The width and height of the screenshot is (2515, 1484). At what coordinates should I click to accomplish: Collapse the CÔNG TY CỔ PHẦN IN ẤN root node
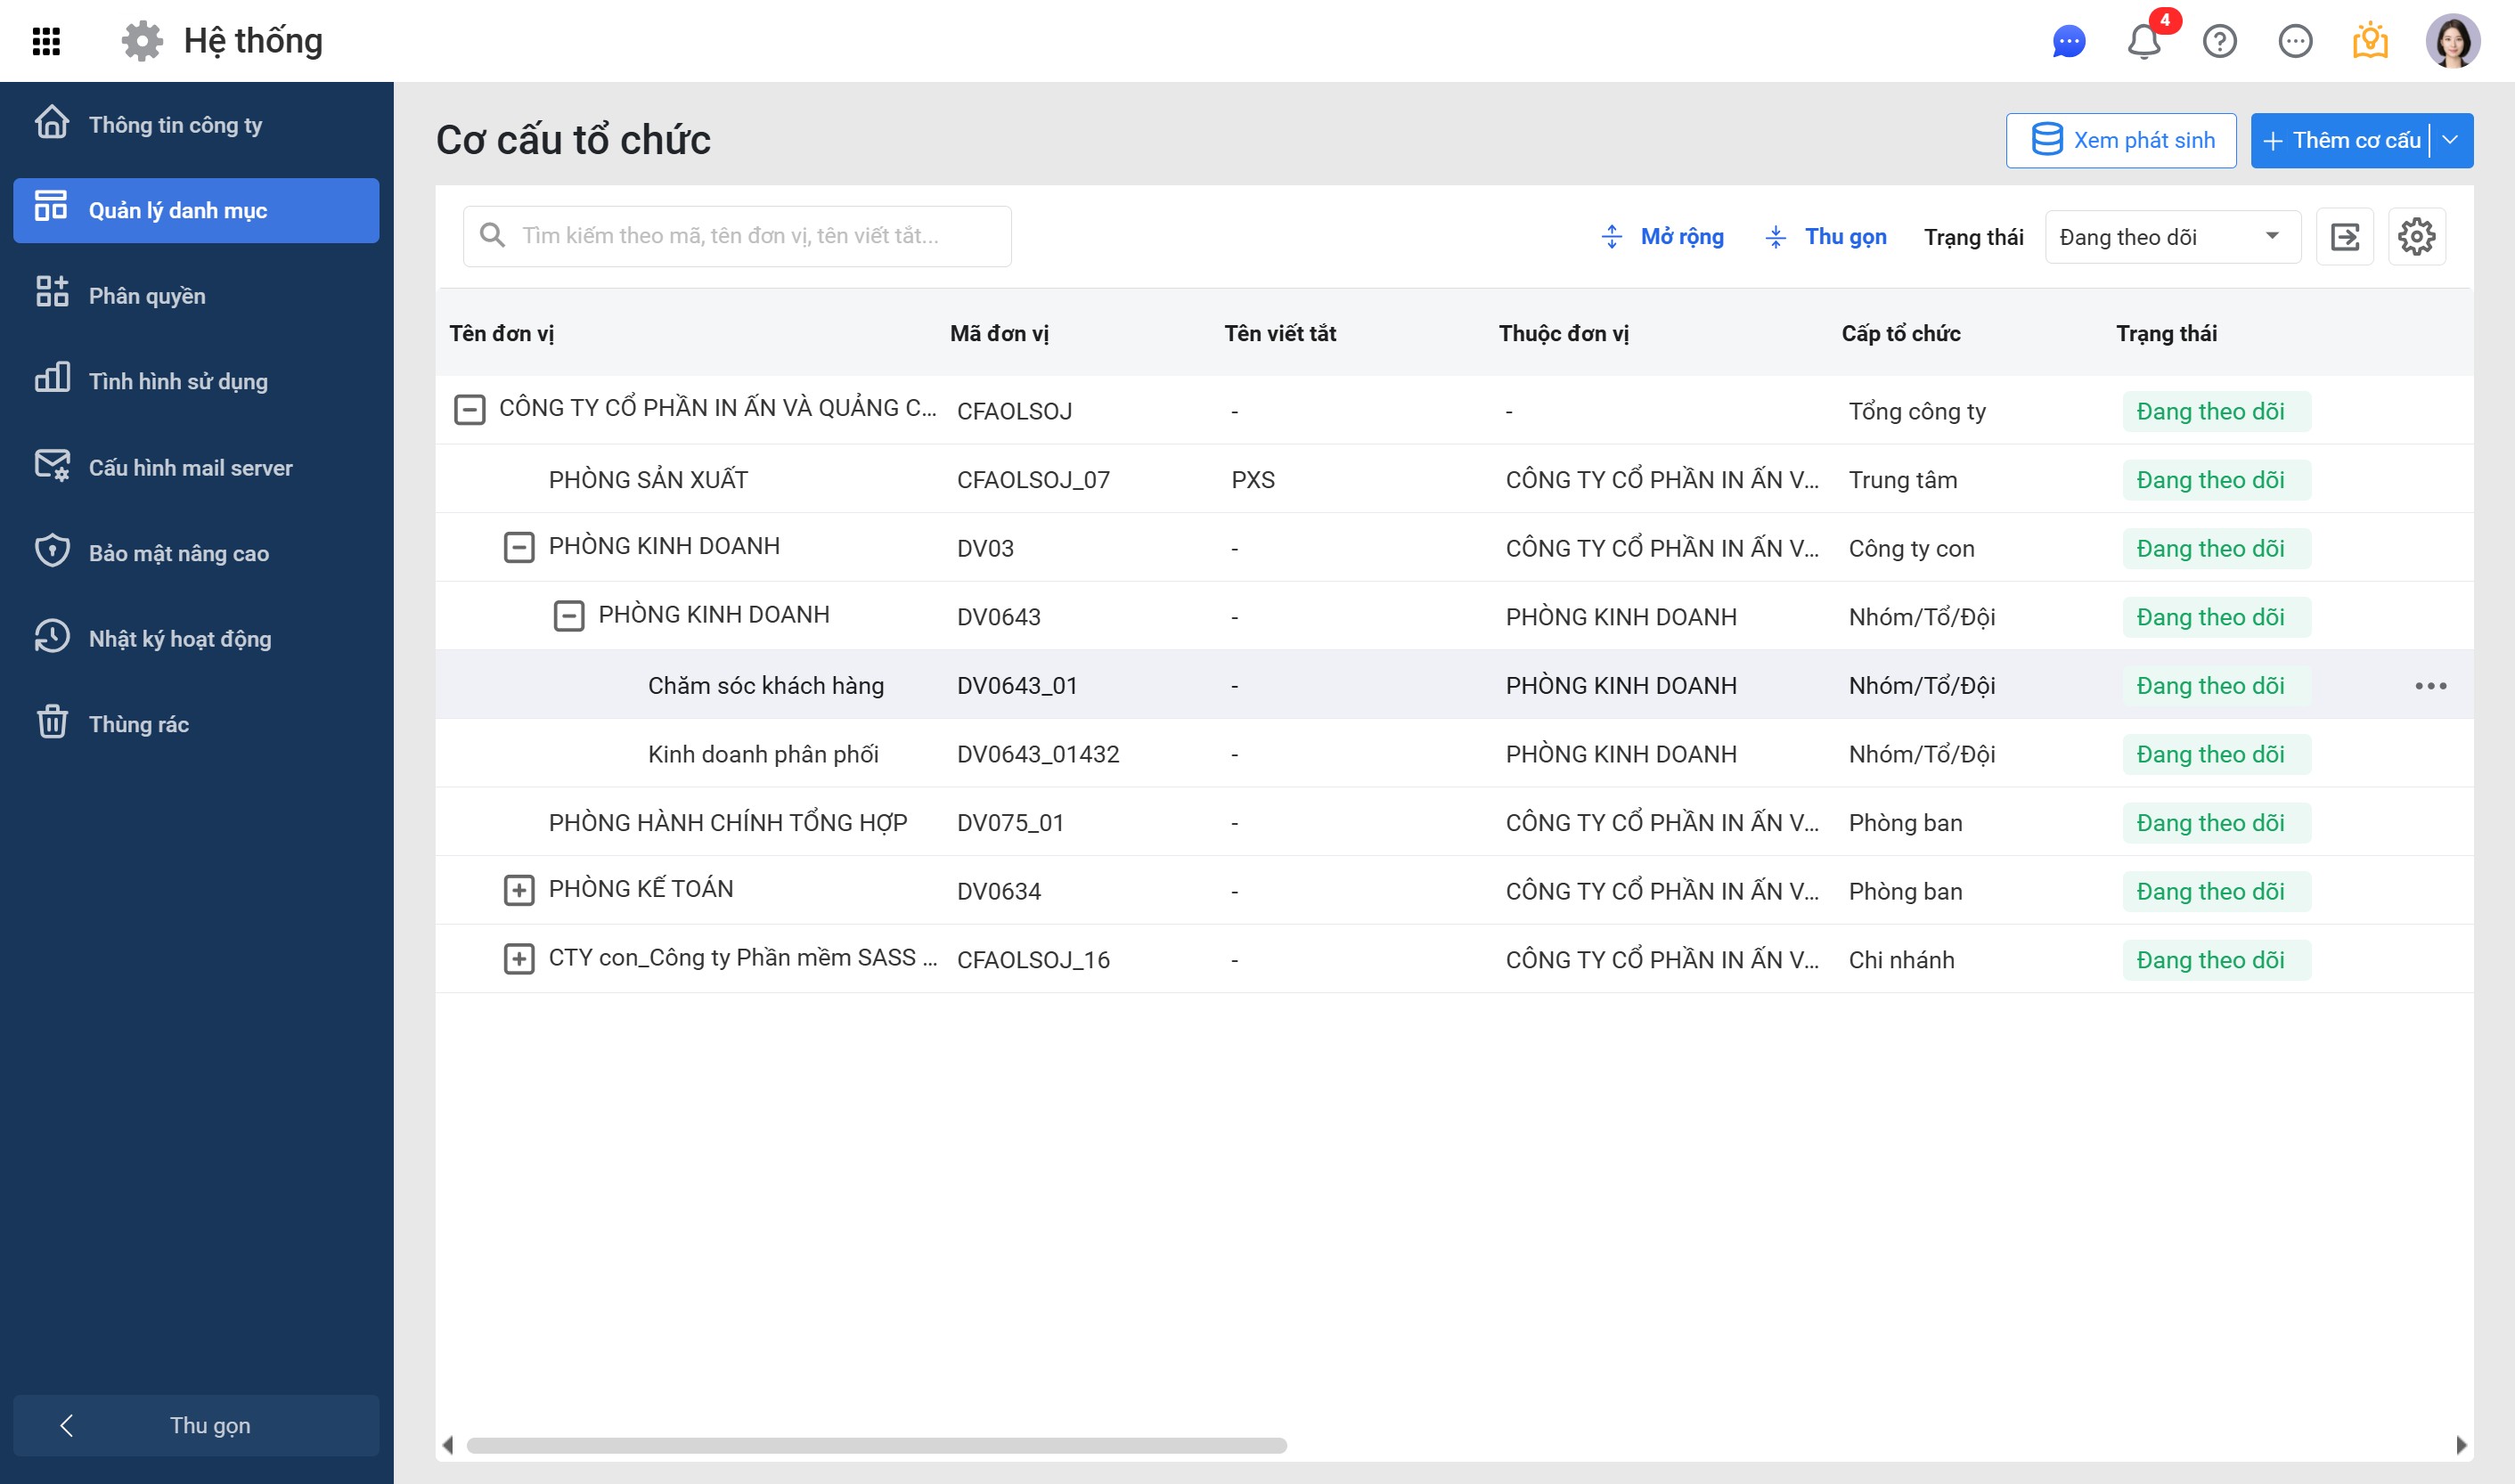click(x=469, y=409)
